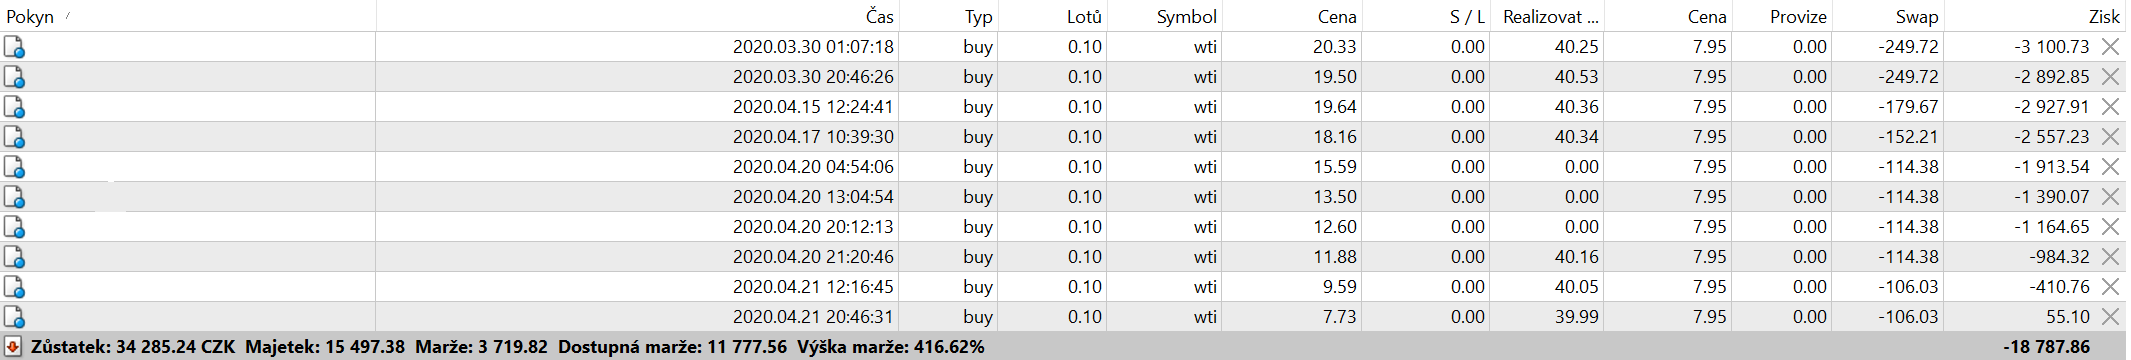Select the S / L value of 13.50 trade

pyautogui.click(x=1467, y=197)
